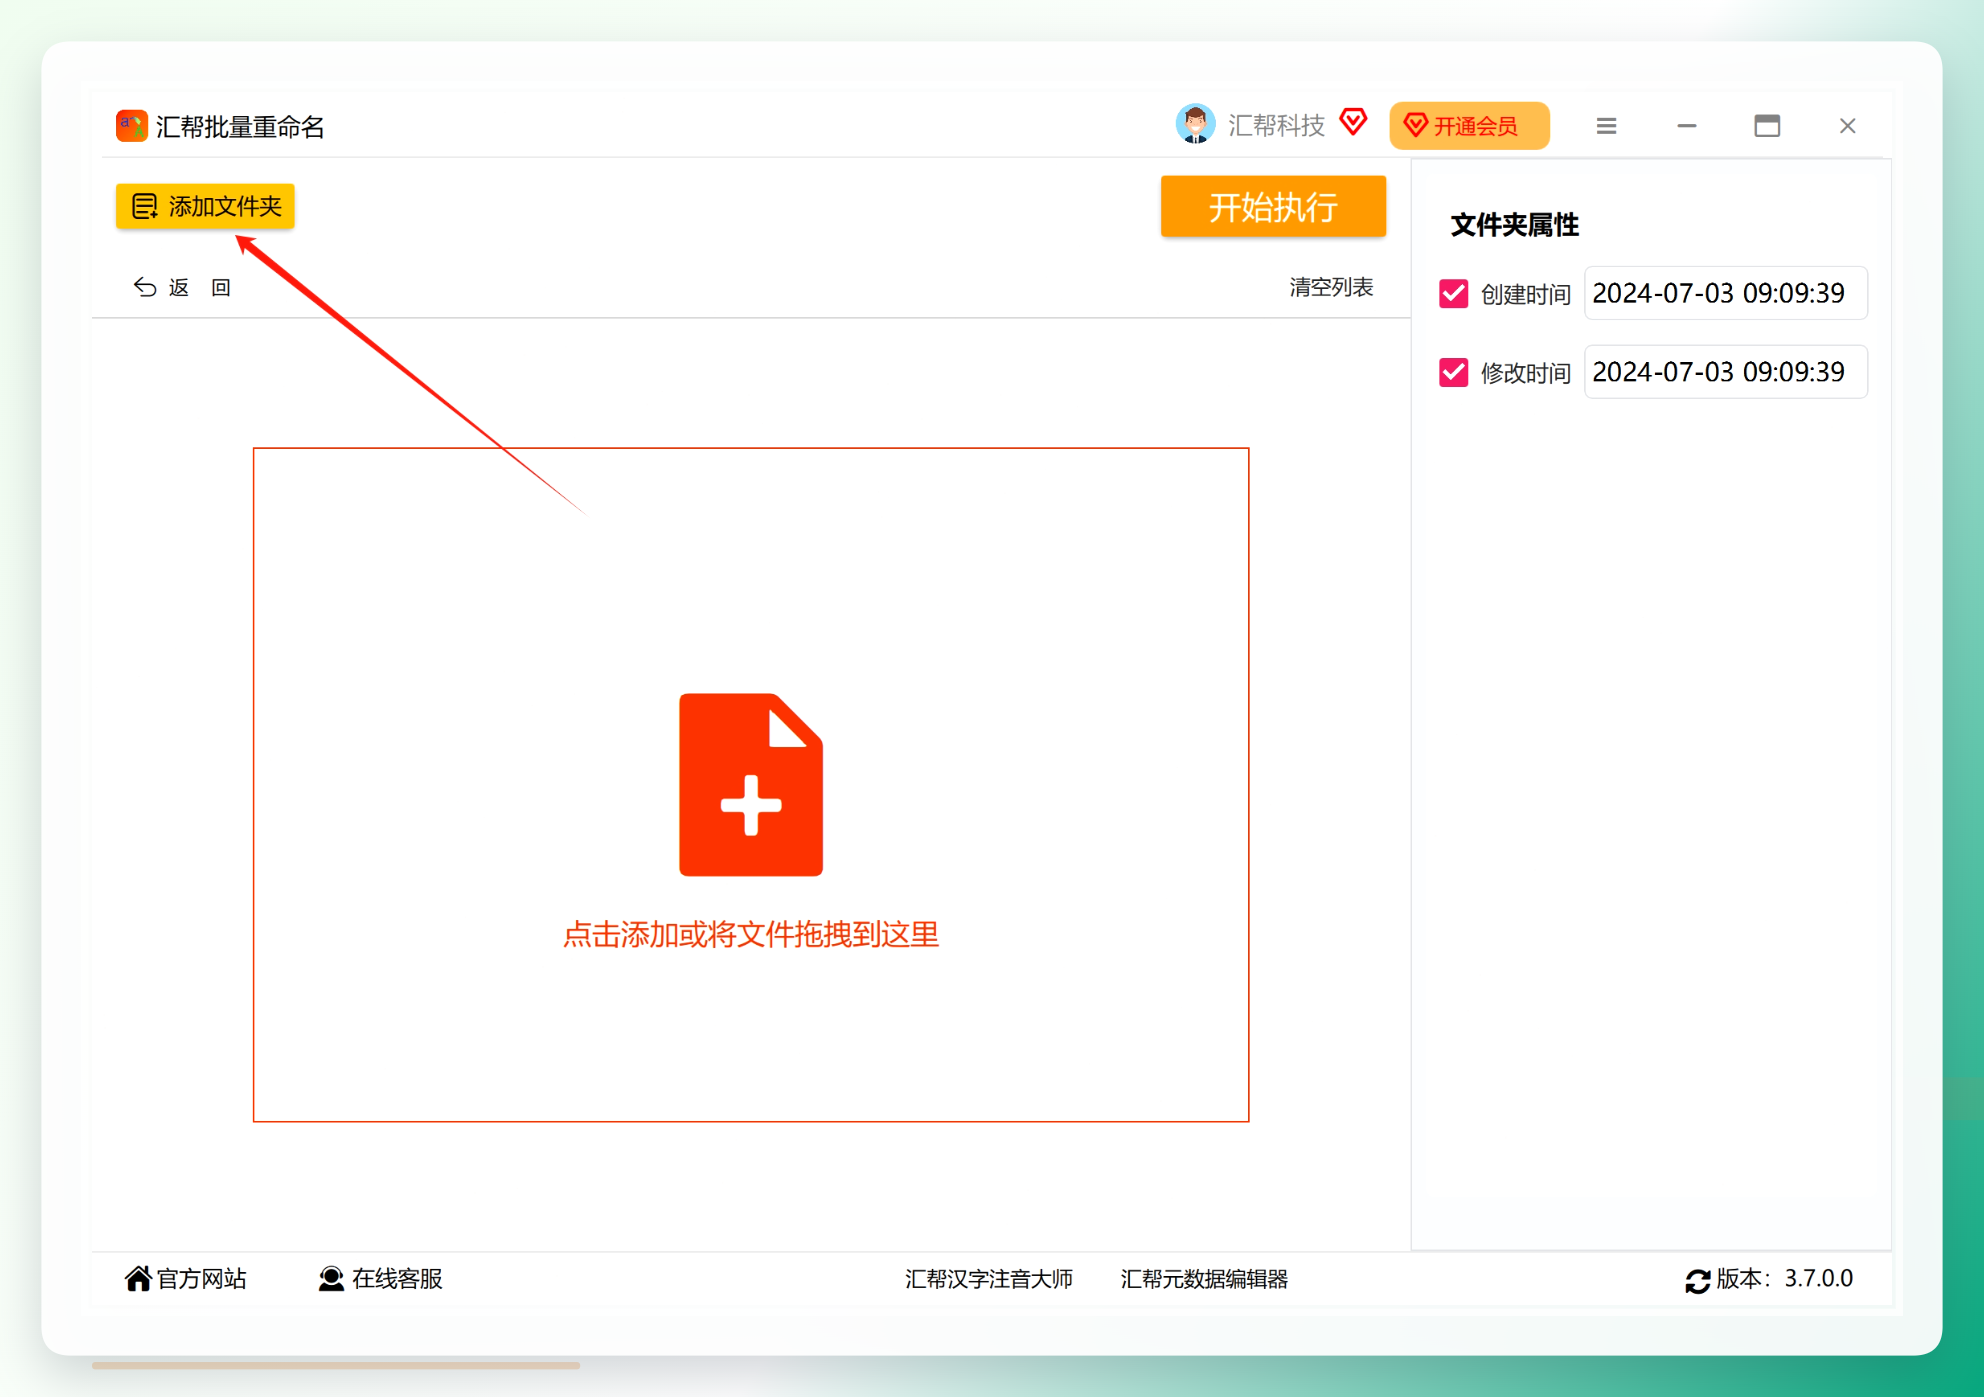The width and height of the screenshot is (1984, 1397).
Task: Uncheck the 创建时间 checkbox
Action: point(1453,294)
